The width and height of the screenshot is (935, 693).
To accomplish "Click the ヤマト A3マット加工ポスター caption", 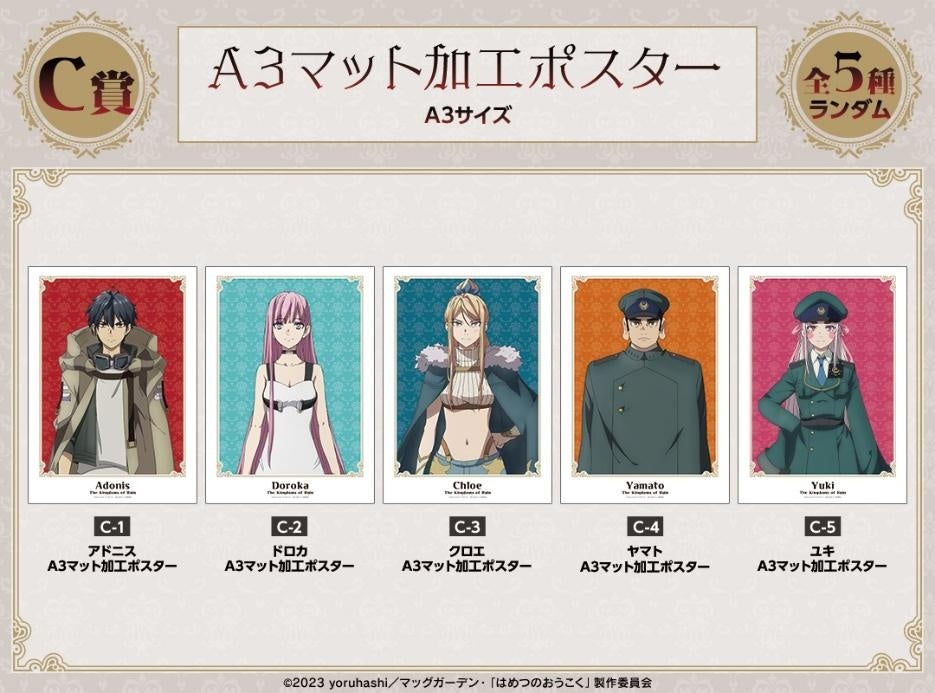I will tap(645, 559).
